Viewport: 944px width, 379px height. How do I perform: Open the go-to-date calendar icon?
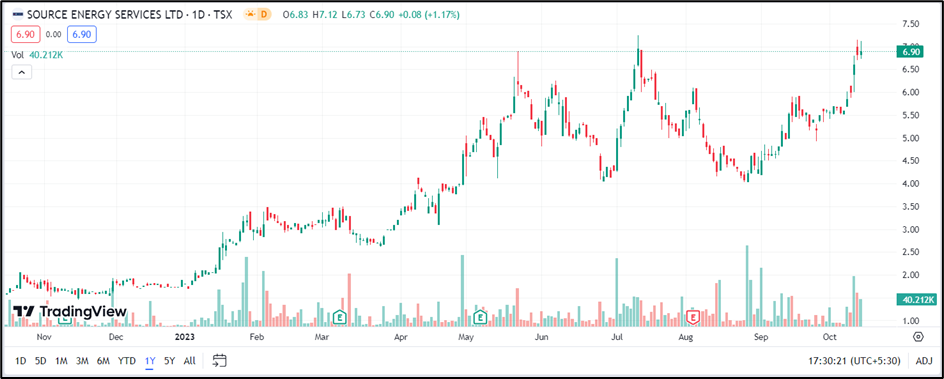[220, 361]
